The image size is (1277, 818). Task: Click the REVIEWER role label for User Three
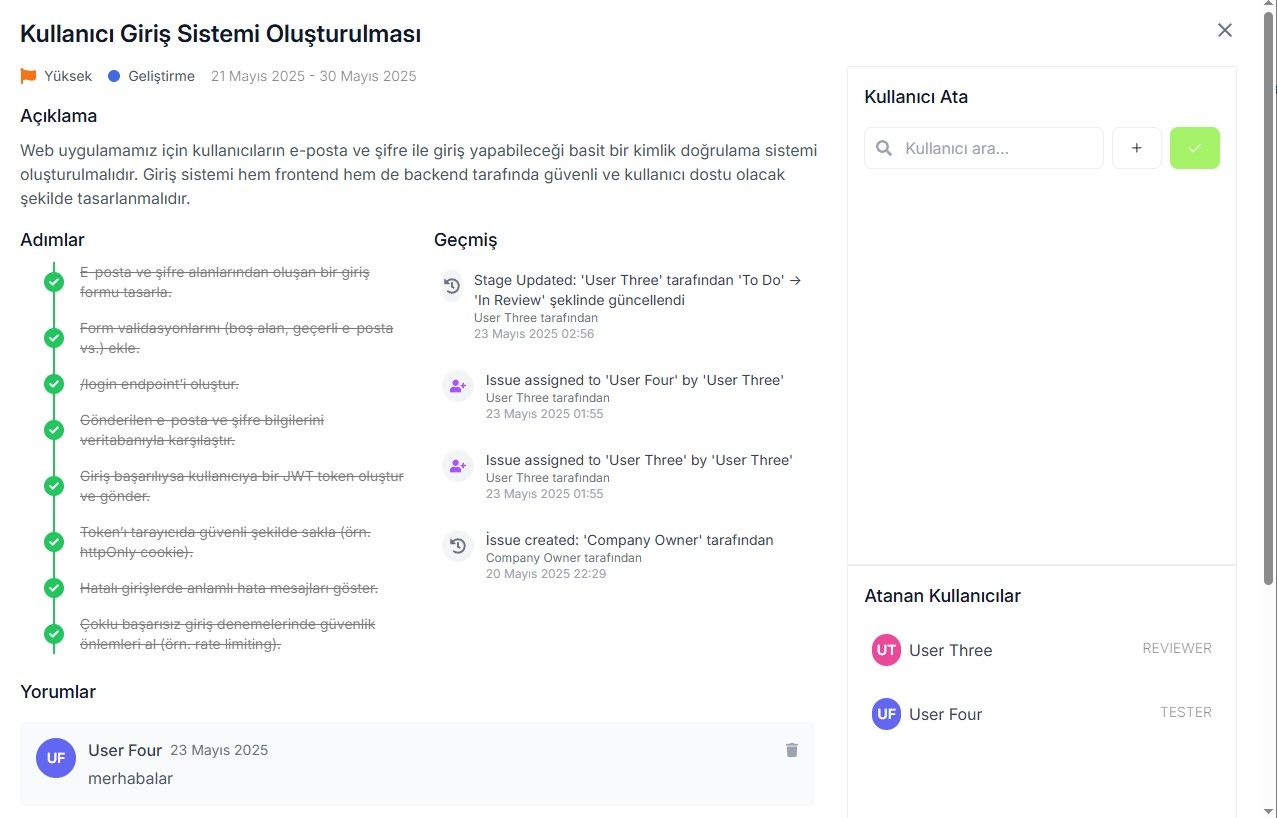click(1177, 648)
